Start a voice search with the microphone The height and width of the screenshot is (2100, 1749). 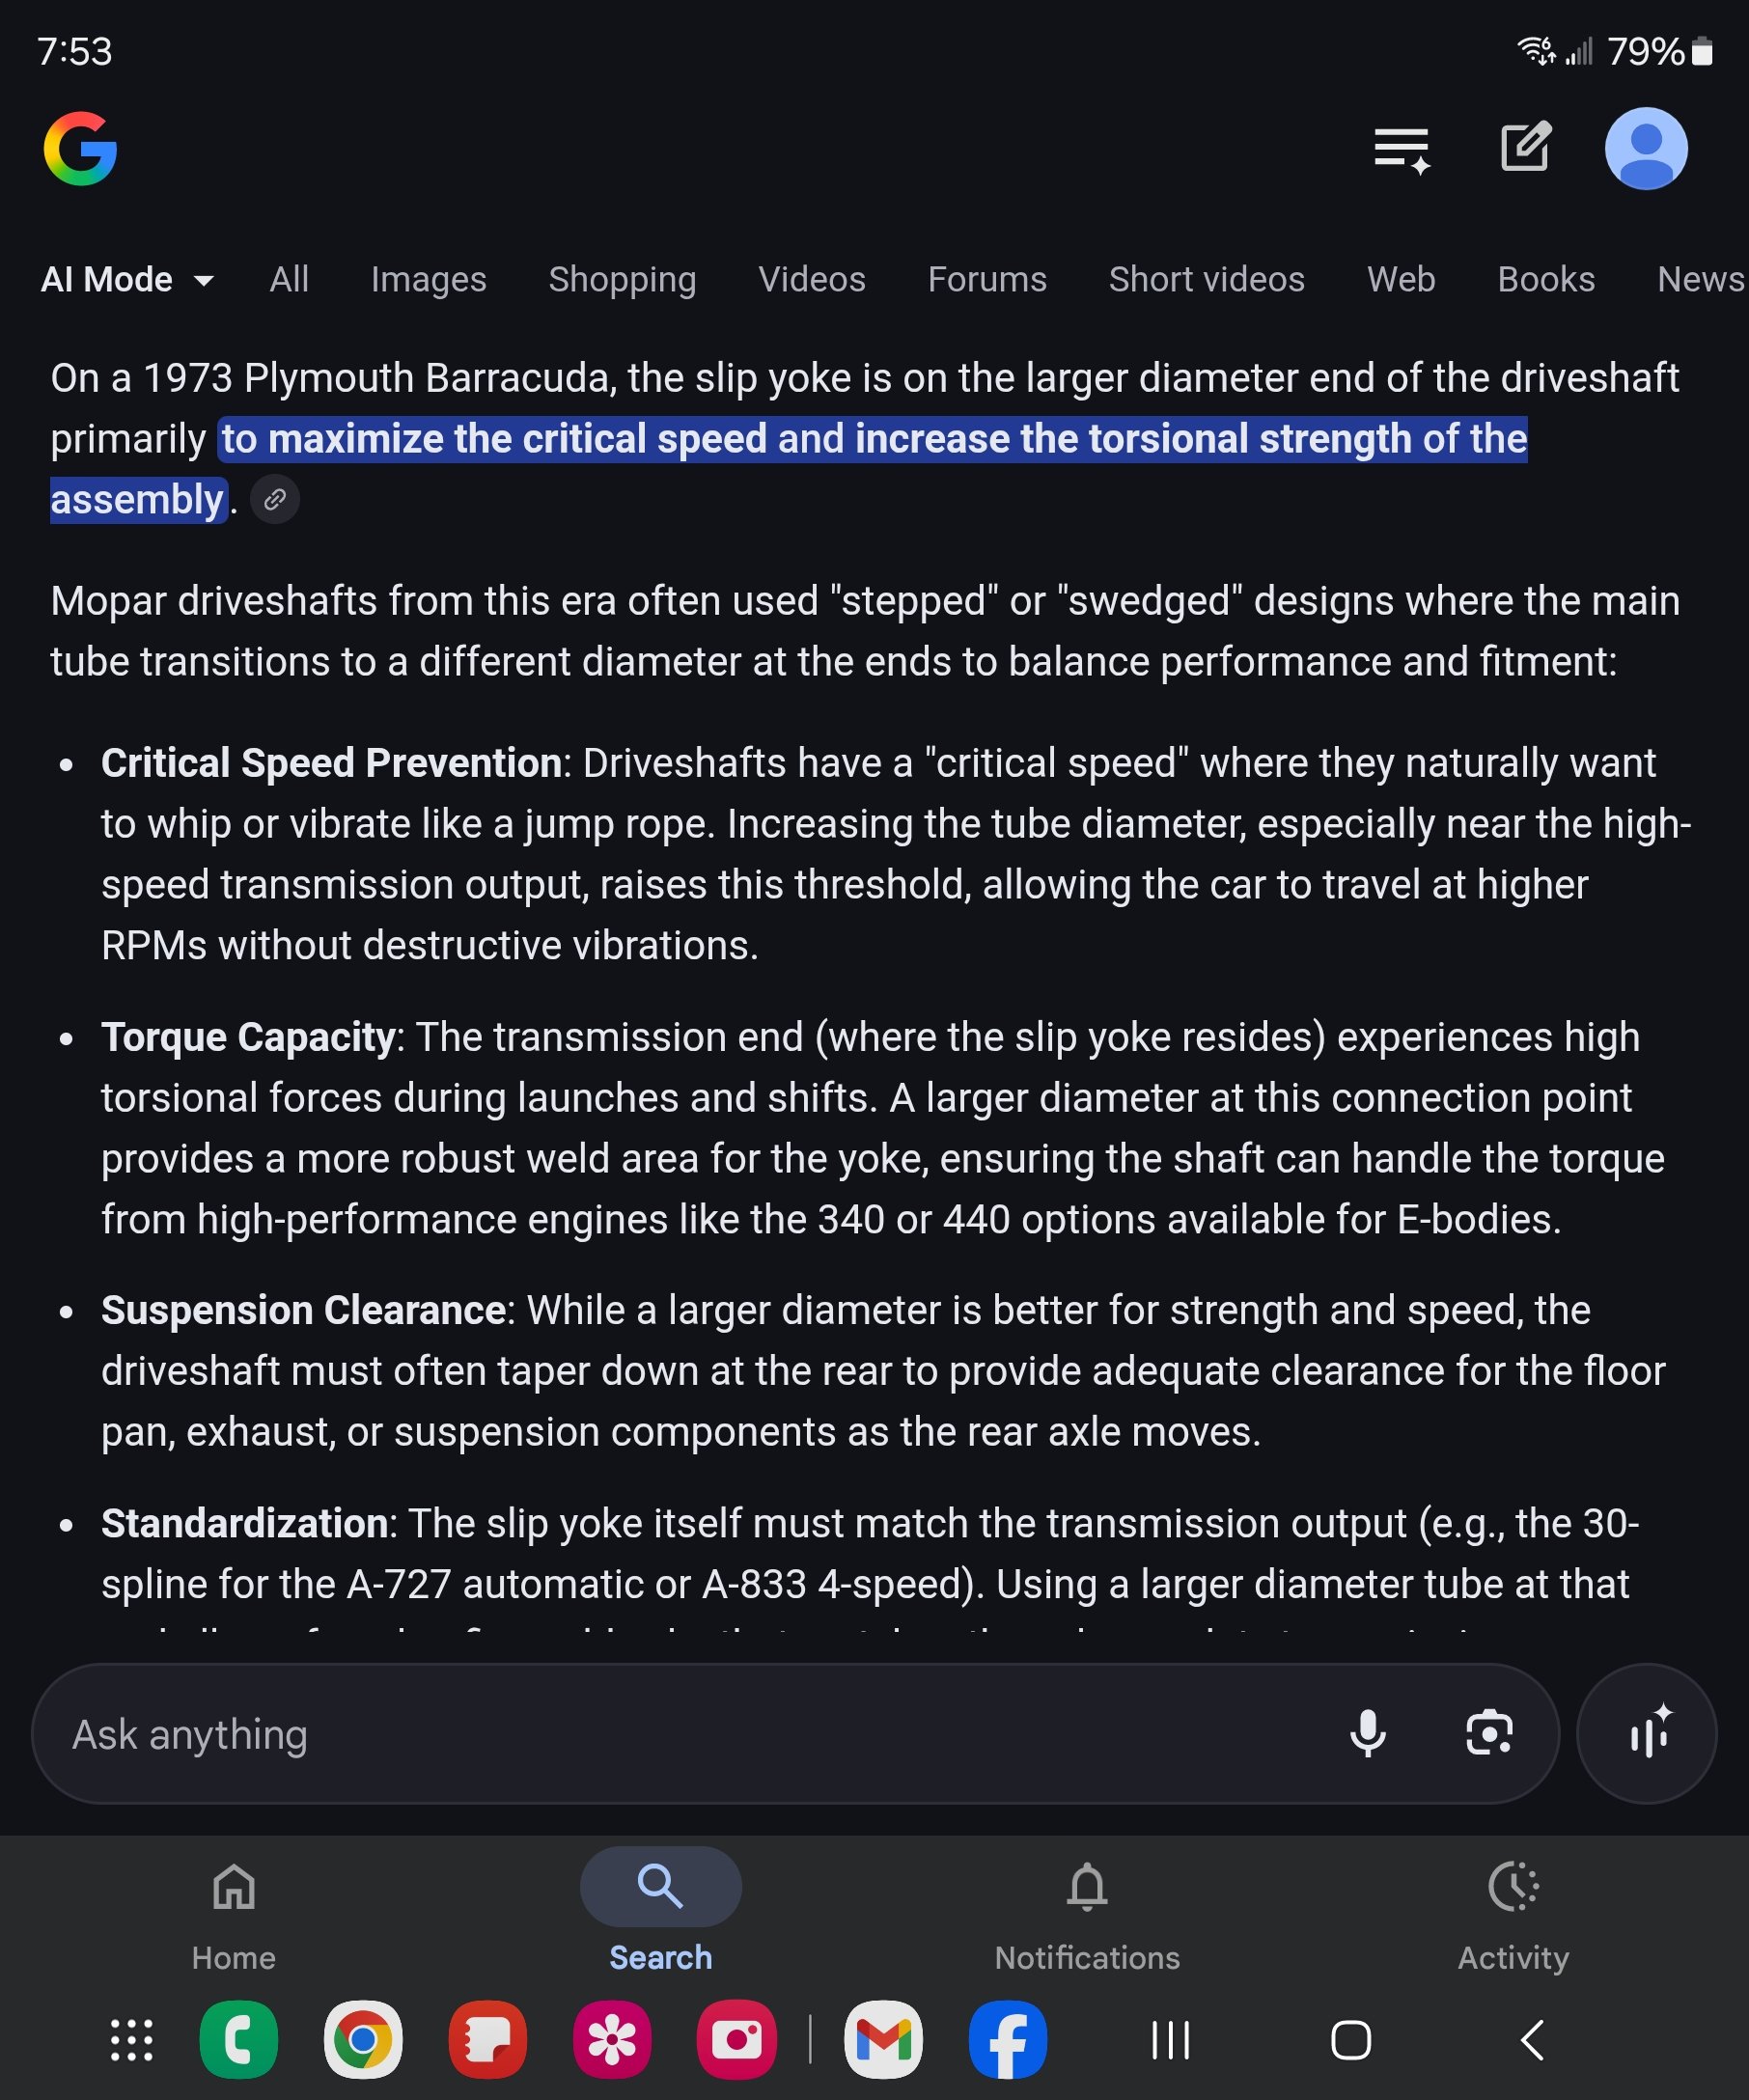(x=1369, y=1734)
